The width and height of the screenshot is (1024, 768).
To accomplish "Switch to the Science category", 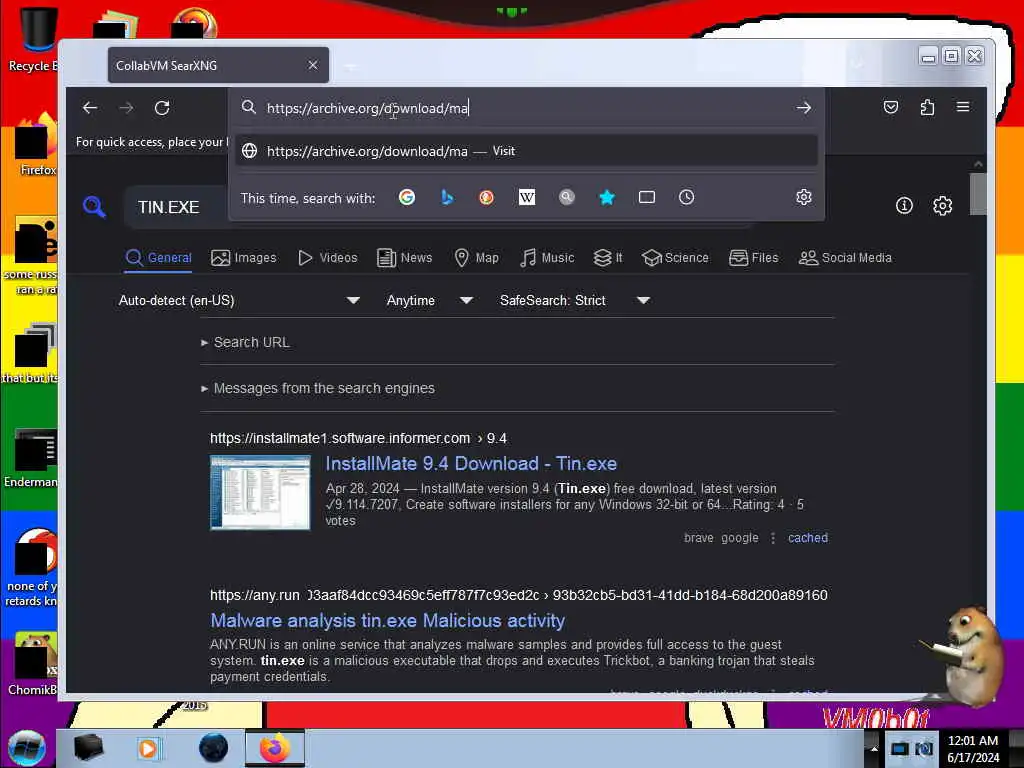I will click(x=675, y=258).
